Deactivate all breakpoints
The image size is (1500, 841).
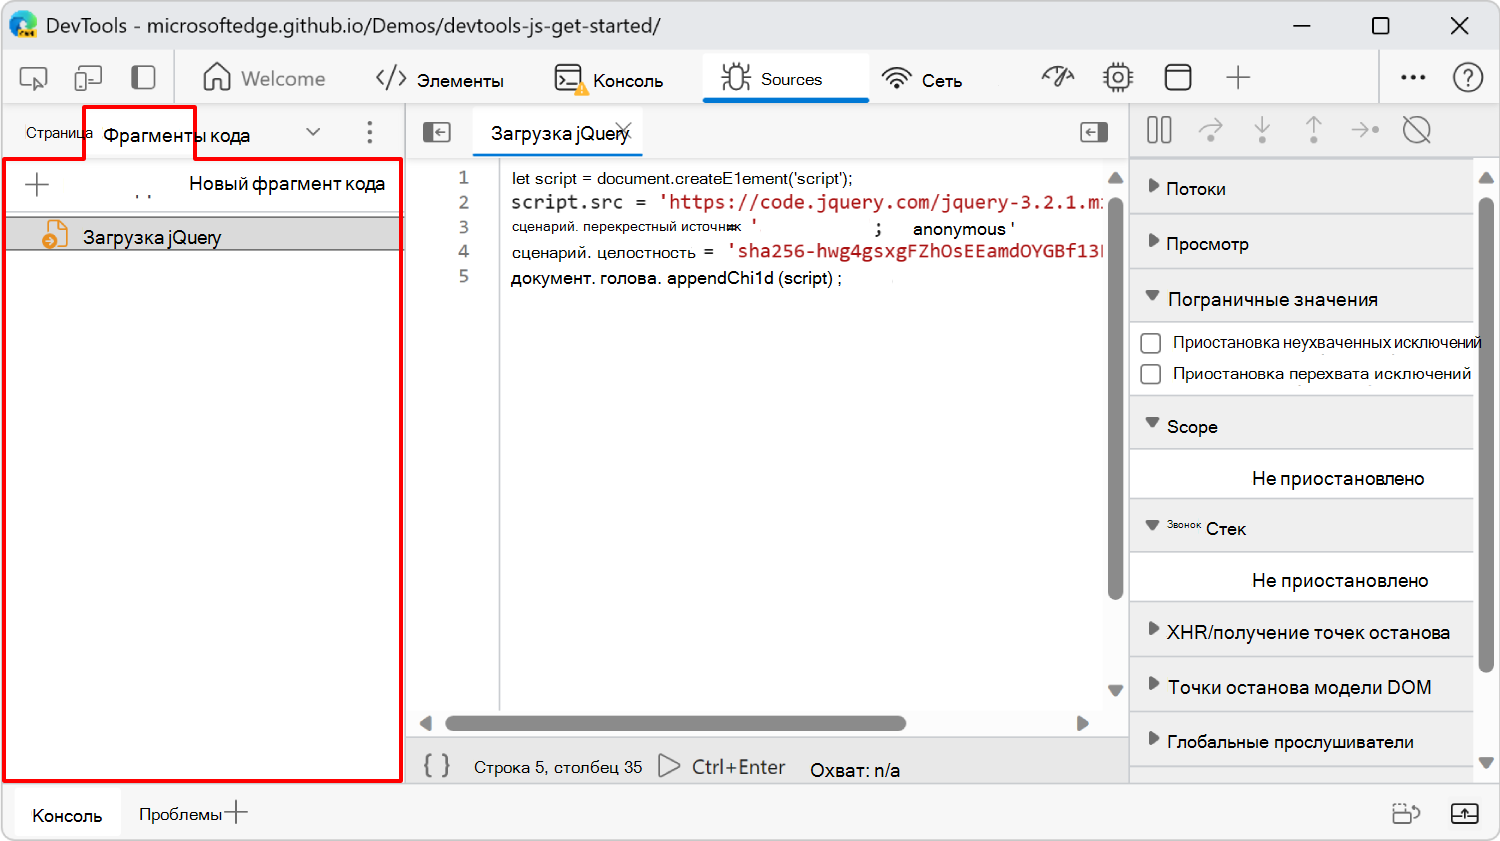(1415, 130)
